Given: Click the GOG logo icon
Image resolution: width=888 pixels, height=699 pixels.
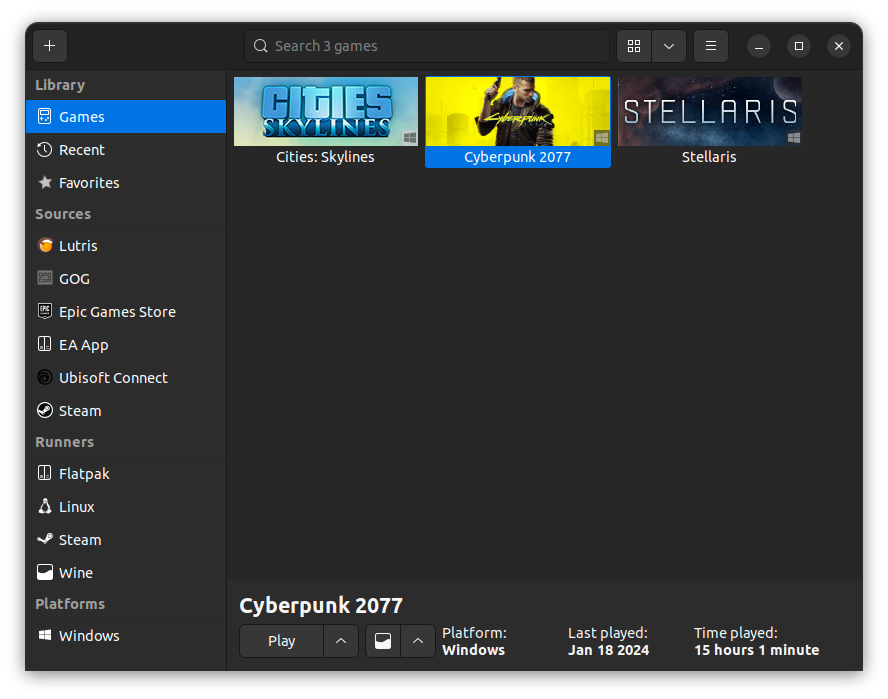Looking at the screenshot, I should click(45, 278).
